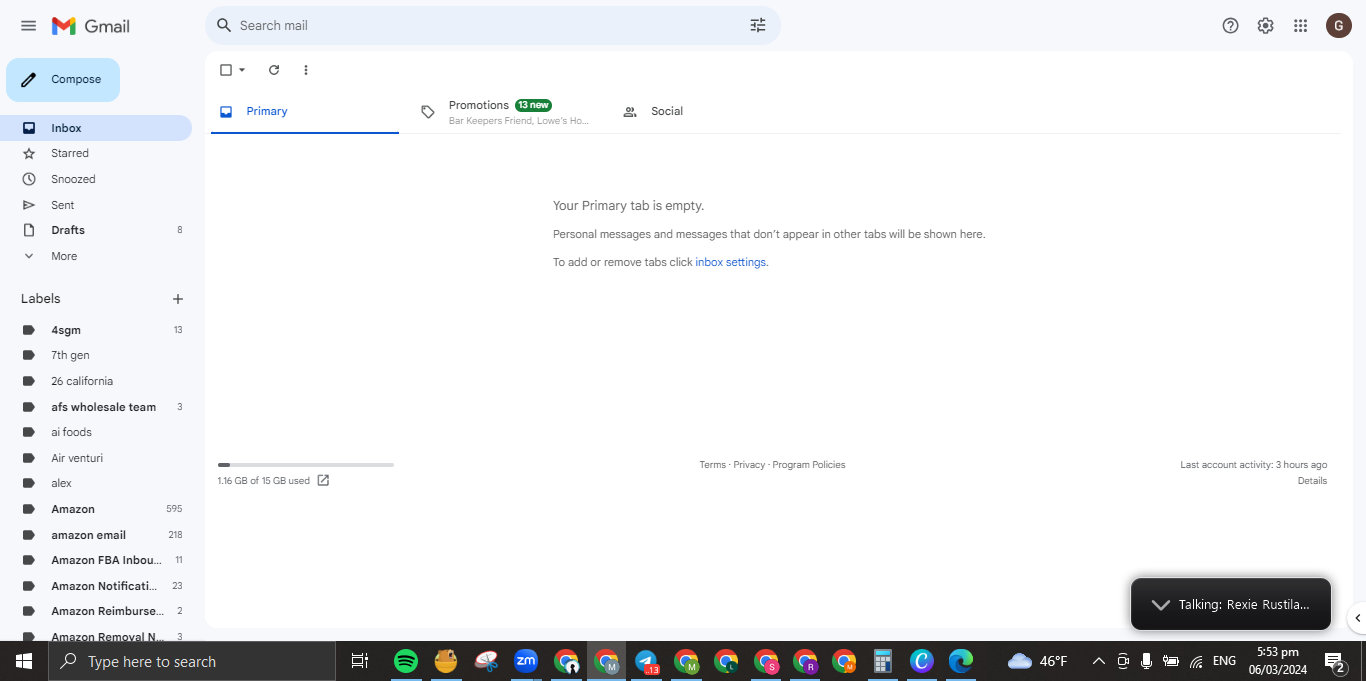Click the Create new label plus icon
The width and height of the screenshot is (1366, 681).
pos(178,299)
